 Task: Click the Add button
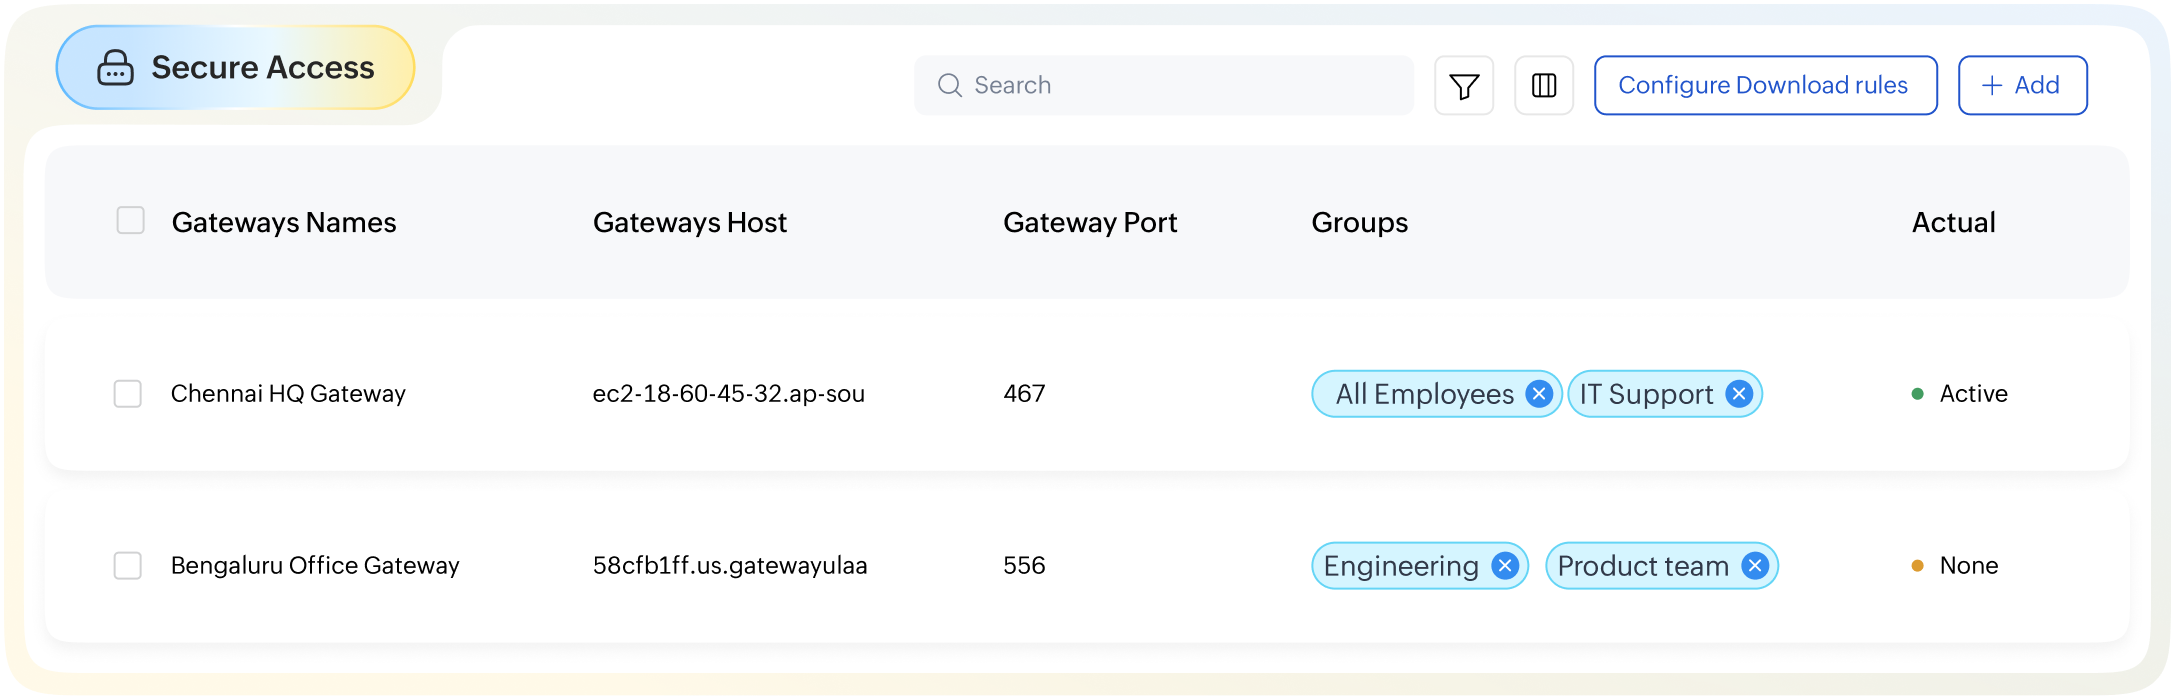tap(2022, 86)
